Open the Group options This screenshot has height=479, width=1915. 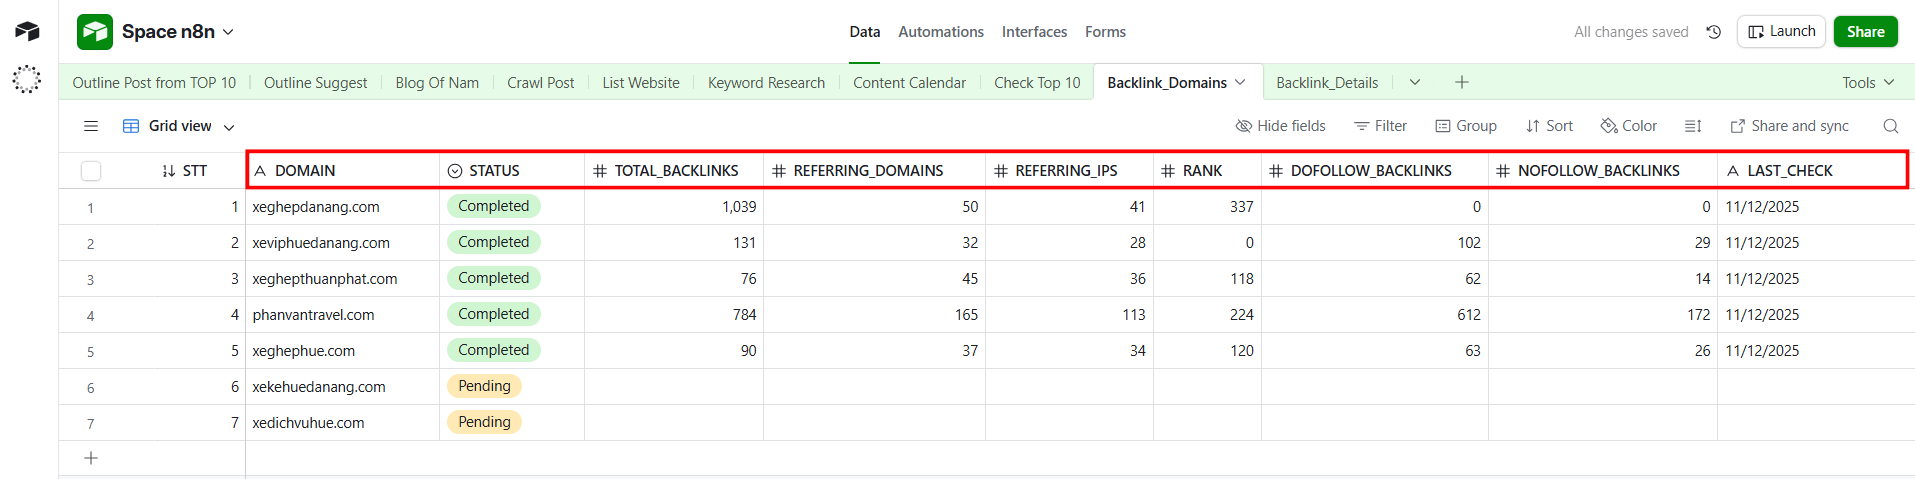[x=1466, y=126]
